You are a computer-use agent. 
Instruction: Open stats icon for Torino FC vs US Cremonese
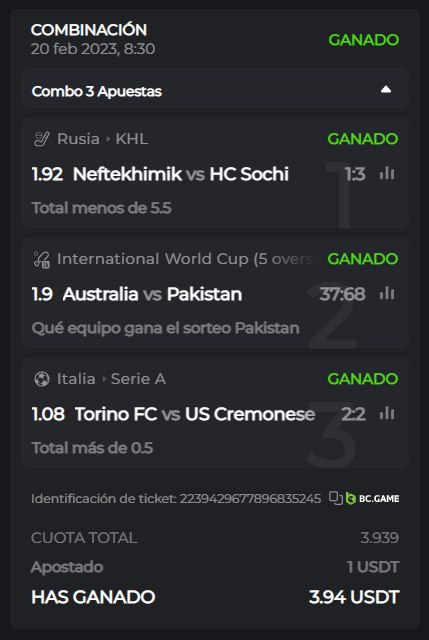point(387,413)
